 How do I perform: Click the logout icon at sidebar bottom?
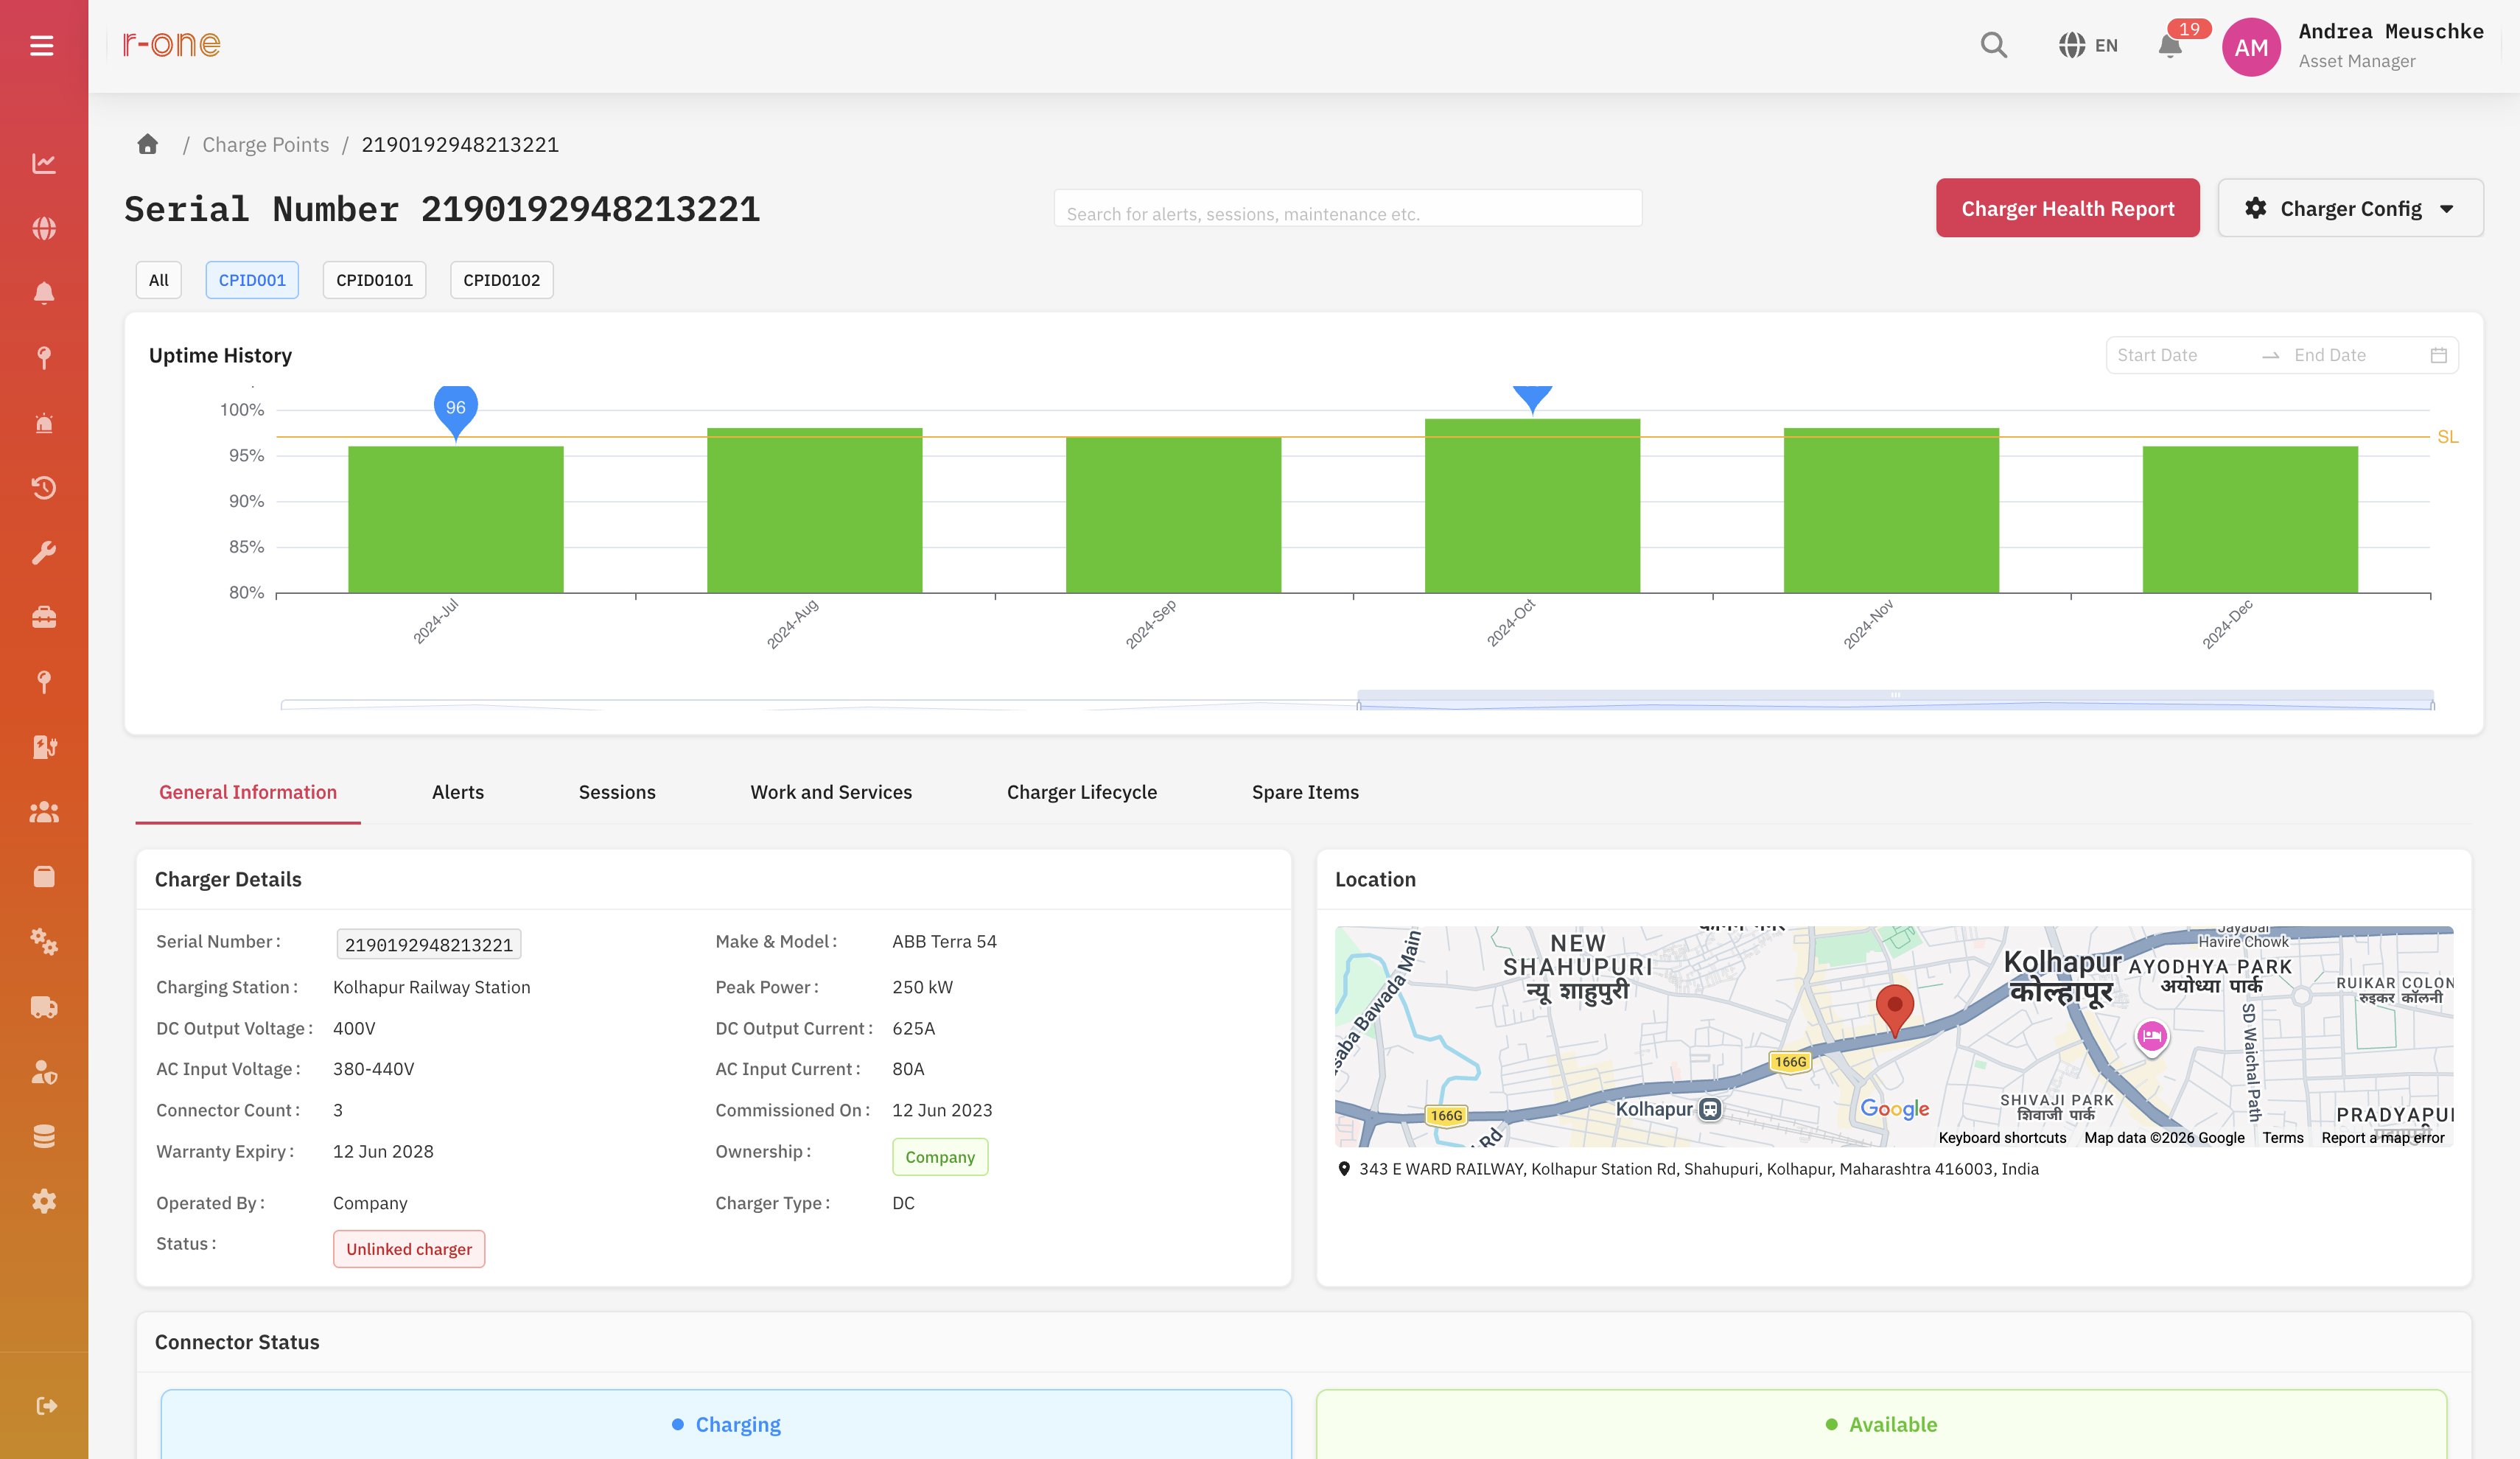click(46, 1405)
